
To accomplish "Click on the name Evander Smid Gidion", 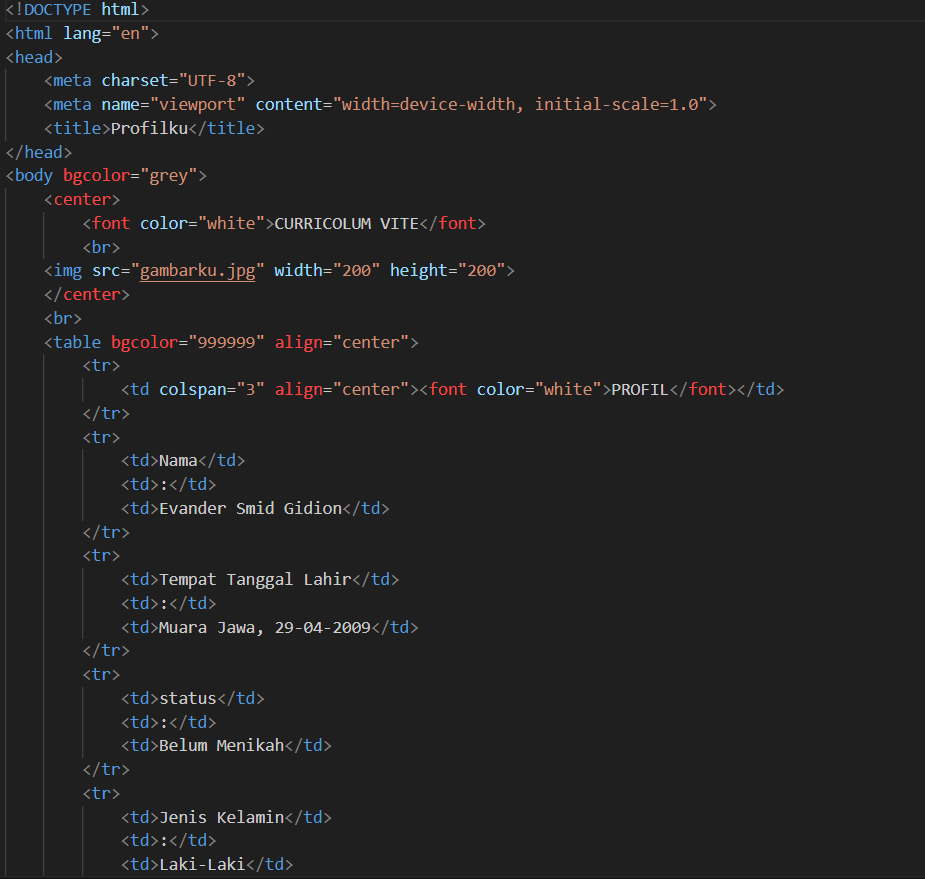I will pyautogui.click(x=250, y=508).
